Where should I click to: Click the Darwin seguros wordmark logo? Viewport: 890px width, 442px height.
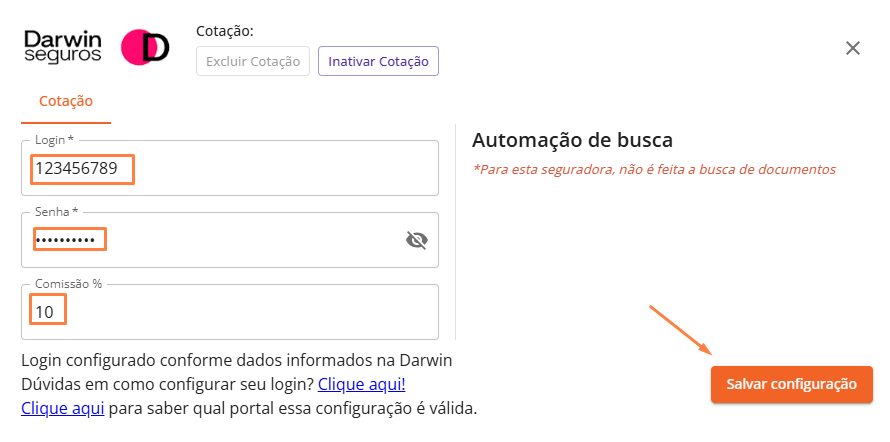(x=62, y=47)
